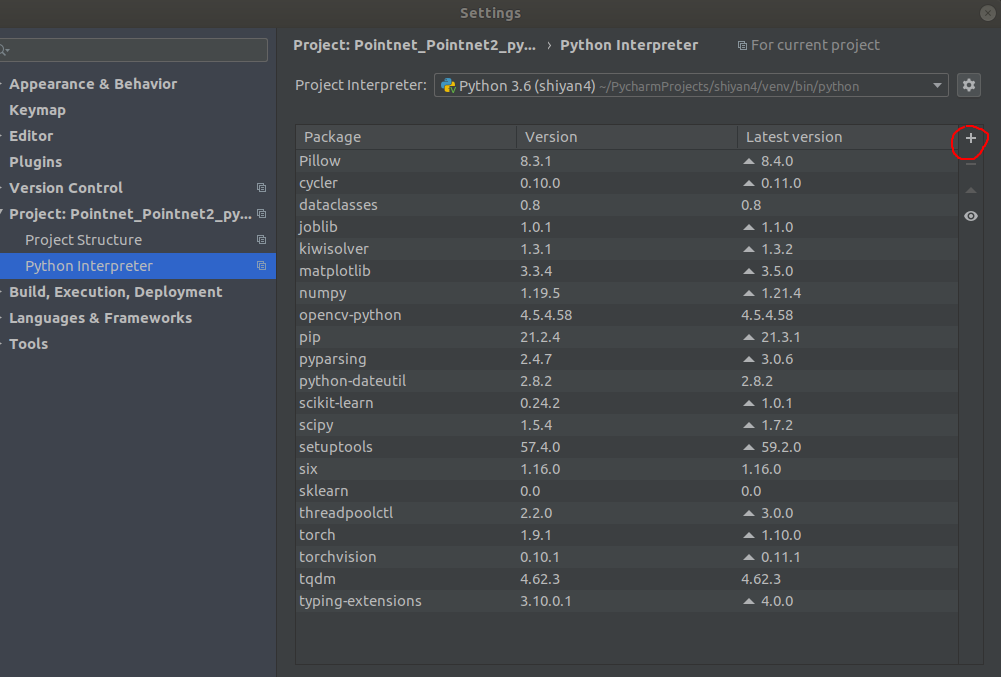Viewport: 1001px width, 677px height.
Task: Click the search magnifier icon in Settings
Action: tap(5, 50)
